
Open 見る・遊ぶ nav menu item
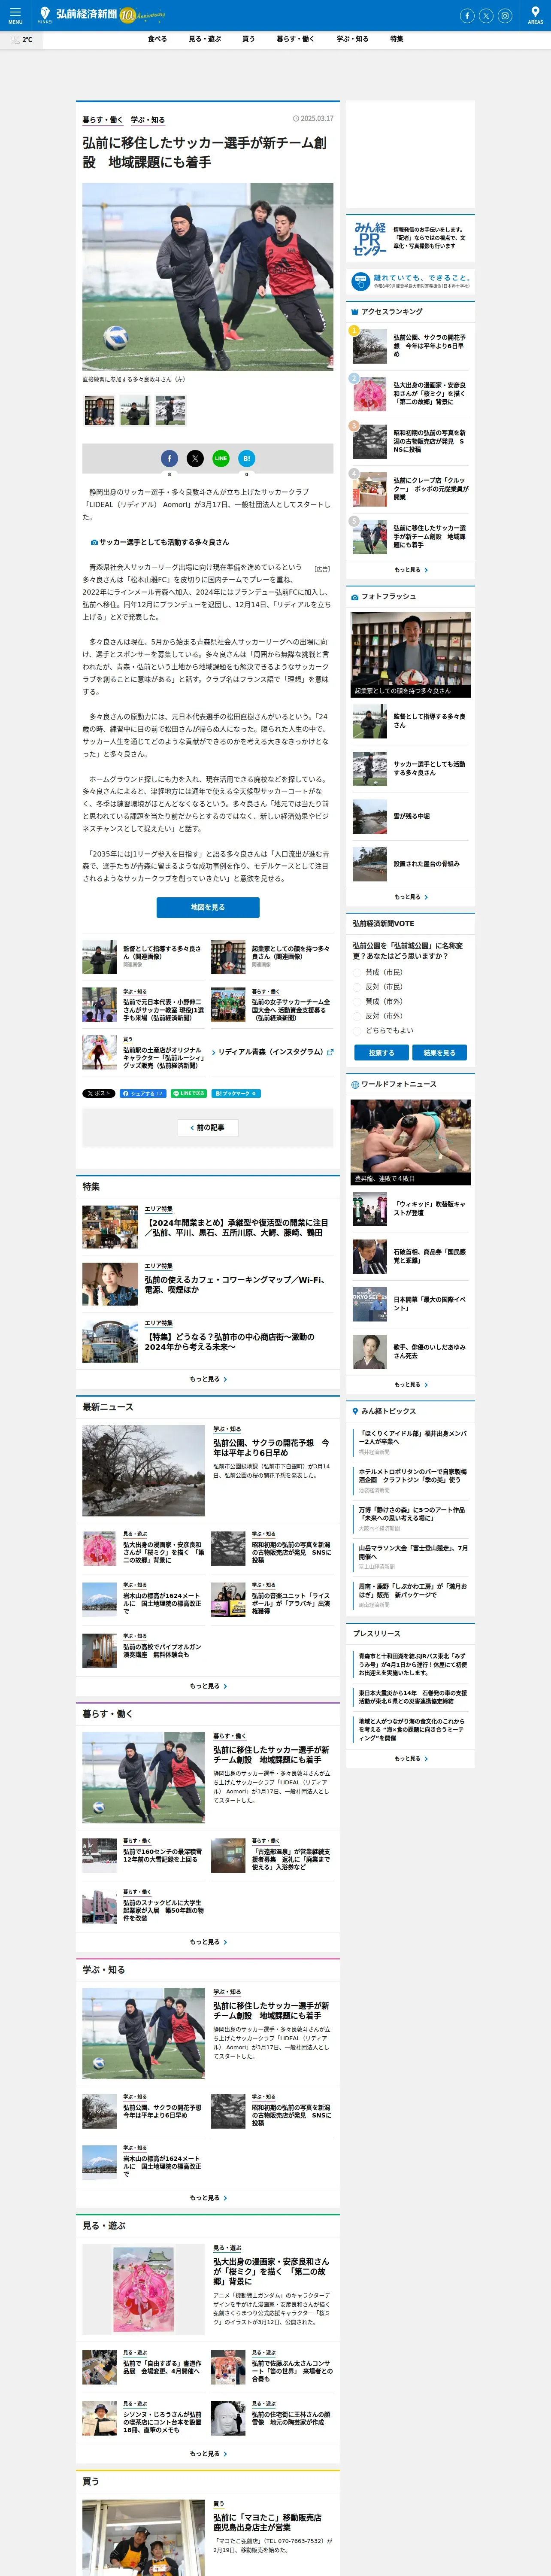[205, 39]
